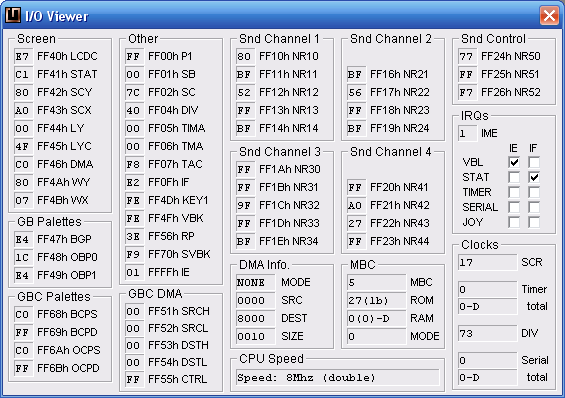Click the DMA Info MODE field showing NONE
This screenshot has width=565, height=398.
[x=255, y=283]
